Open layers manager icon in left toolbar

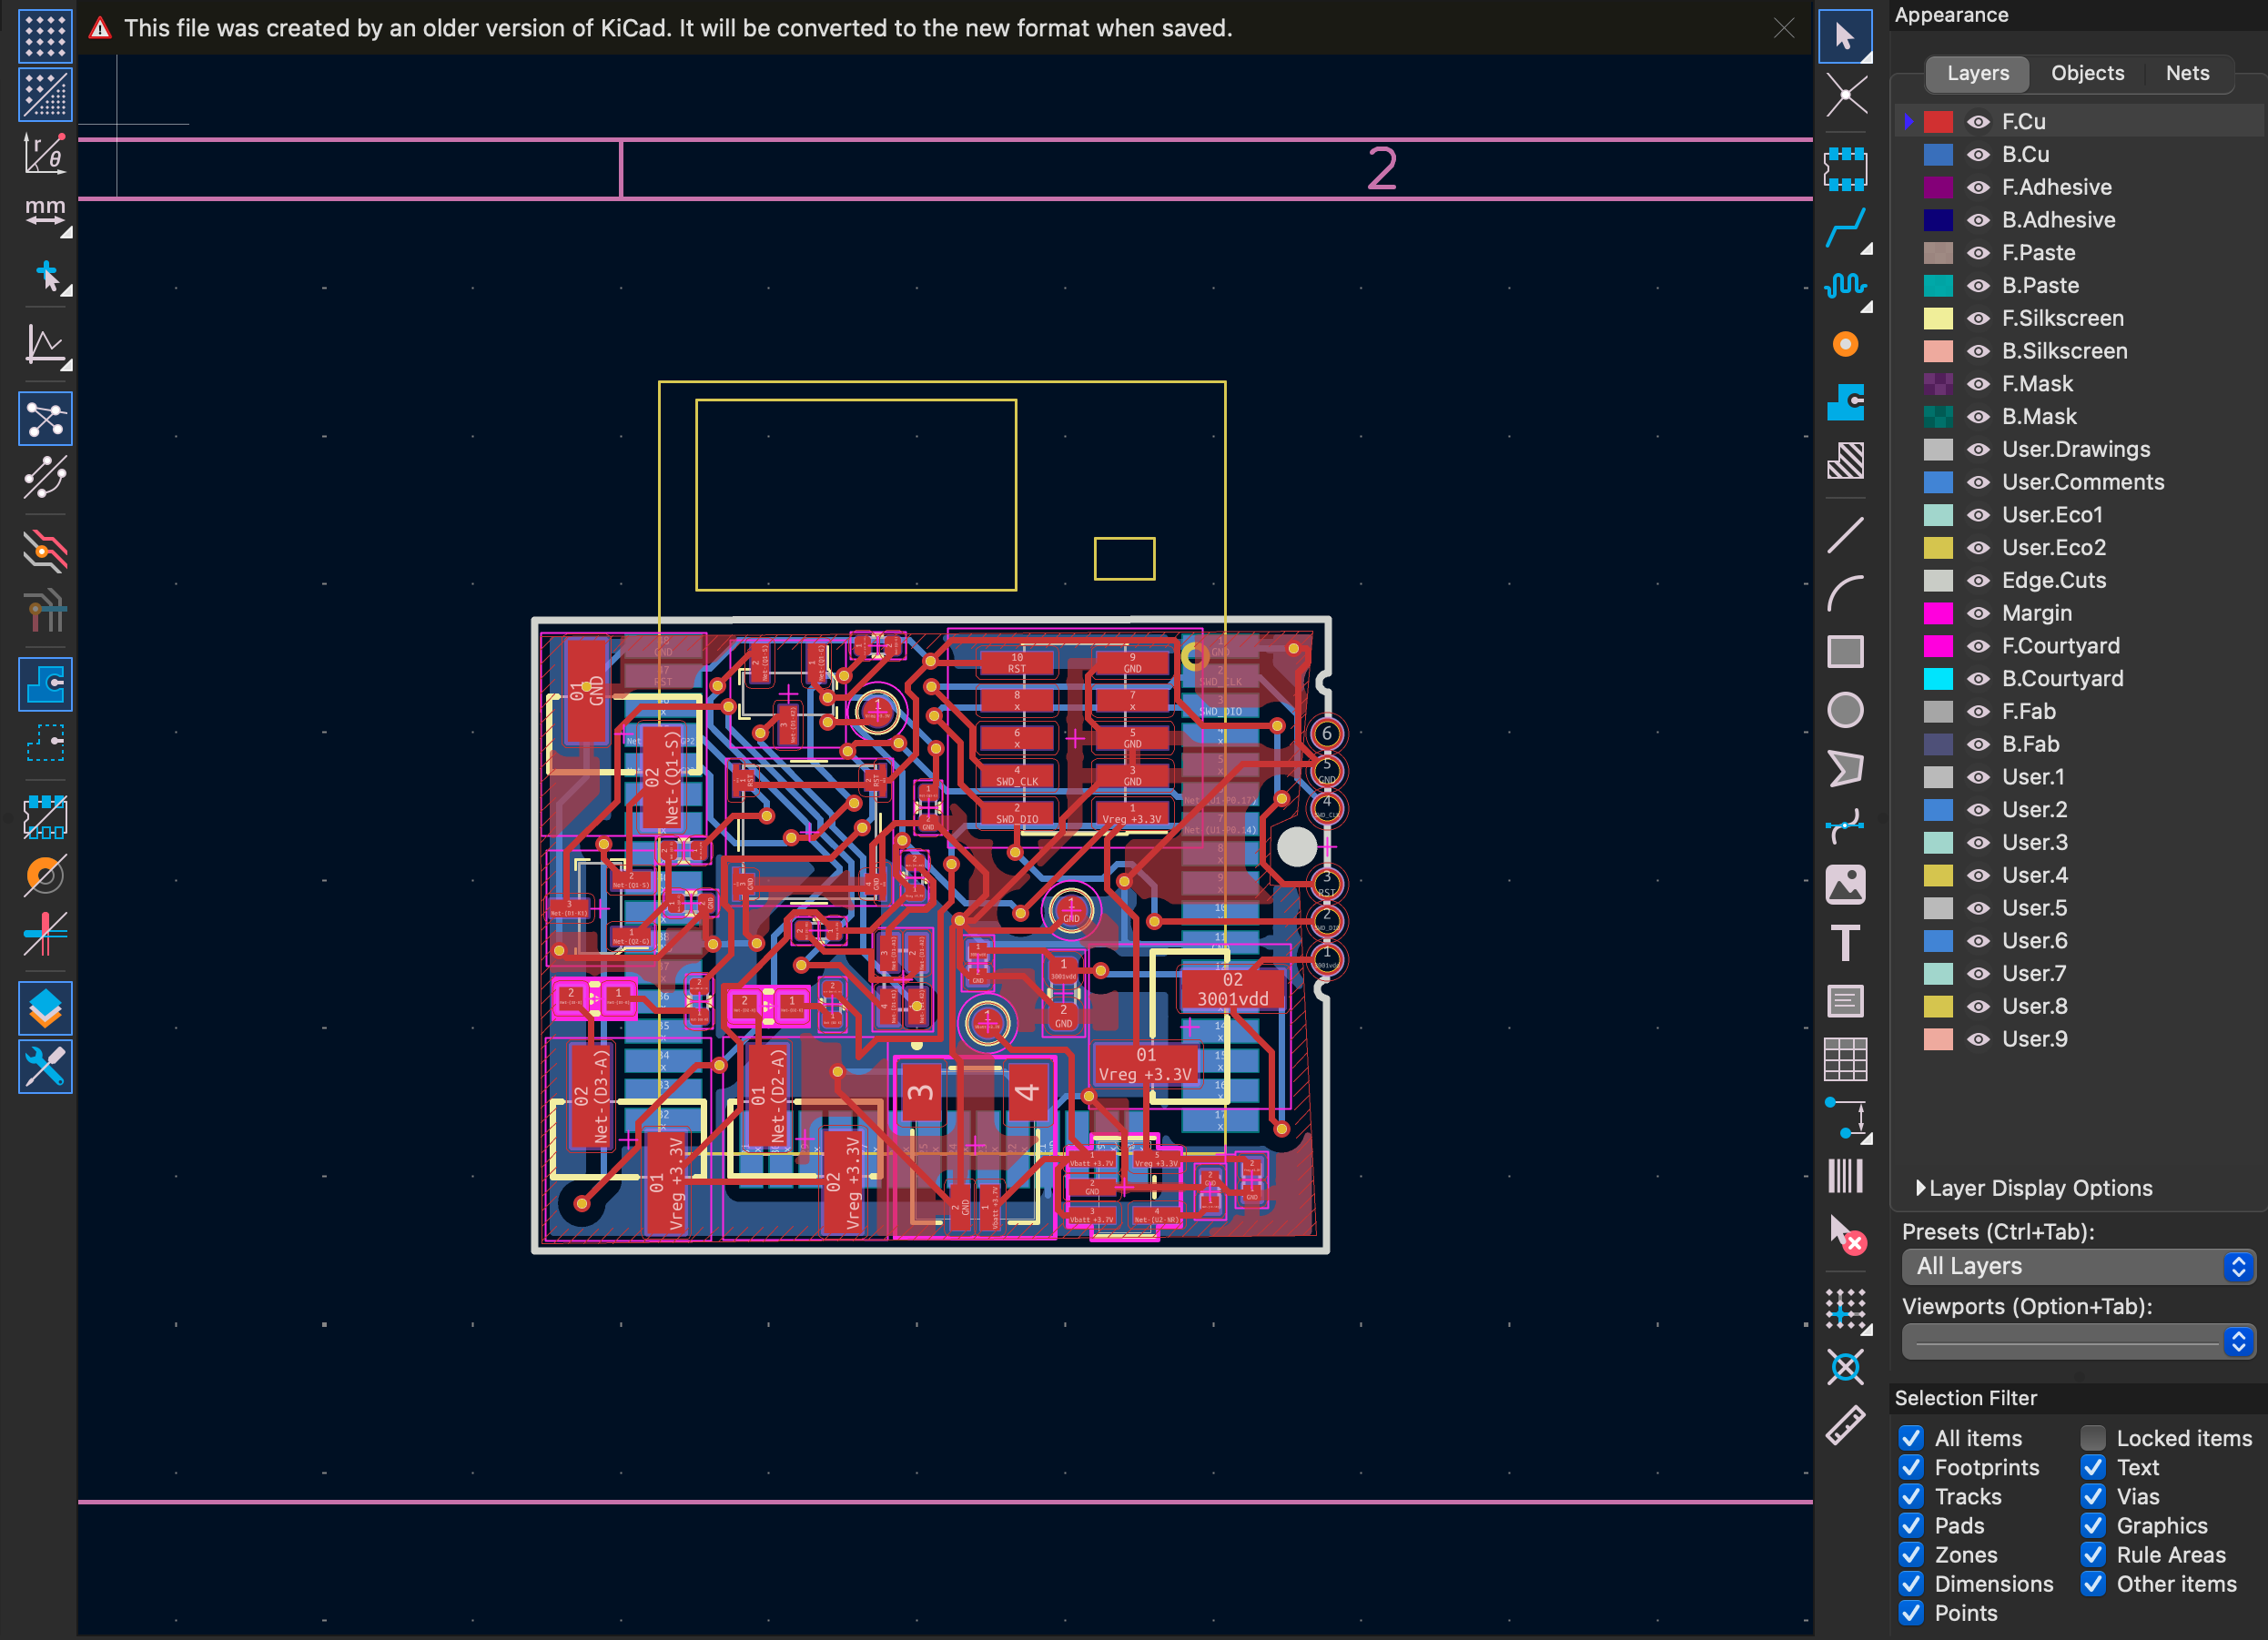click(x=45, y=1008)
